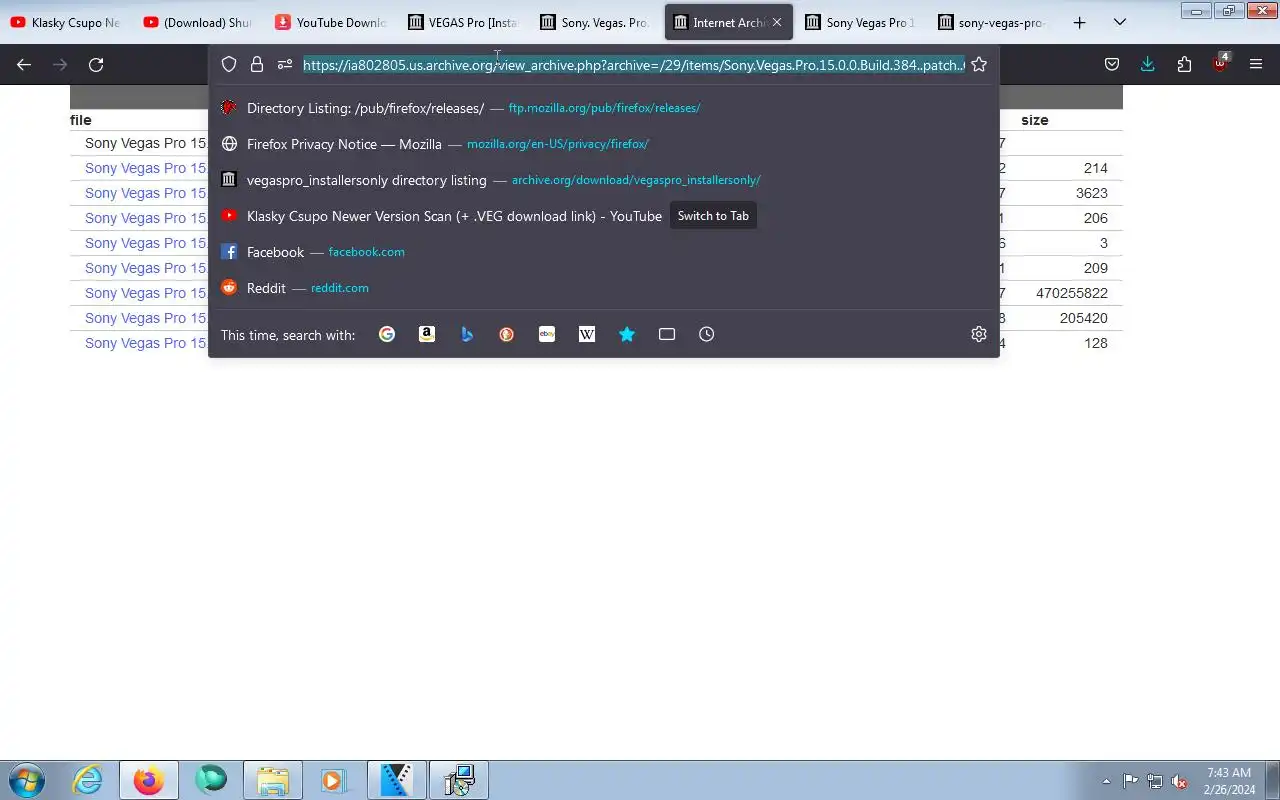Expand the list all tabs chevron

pos(1120,22)
